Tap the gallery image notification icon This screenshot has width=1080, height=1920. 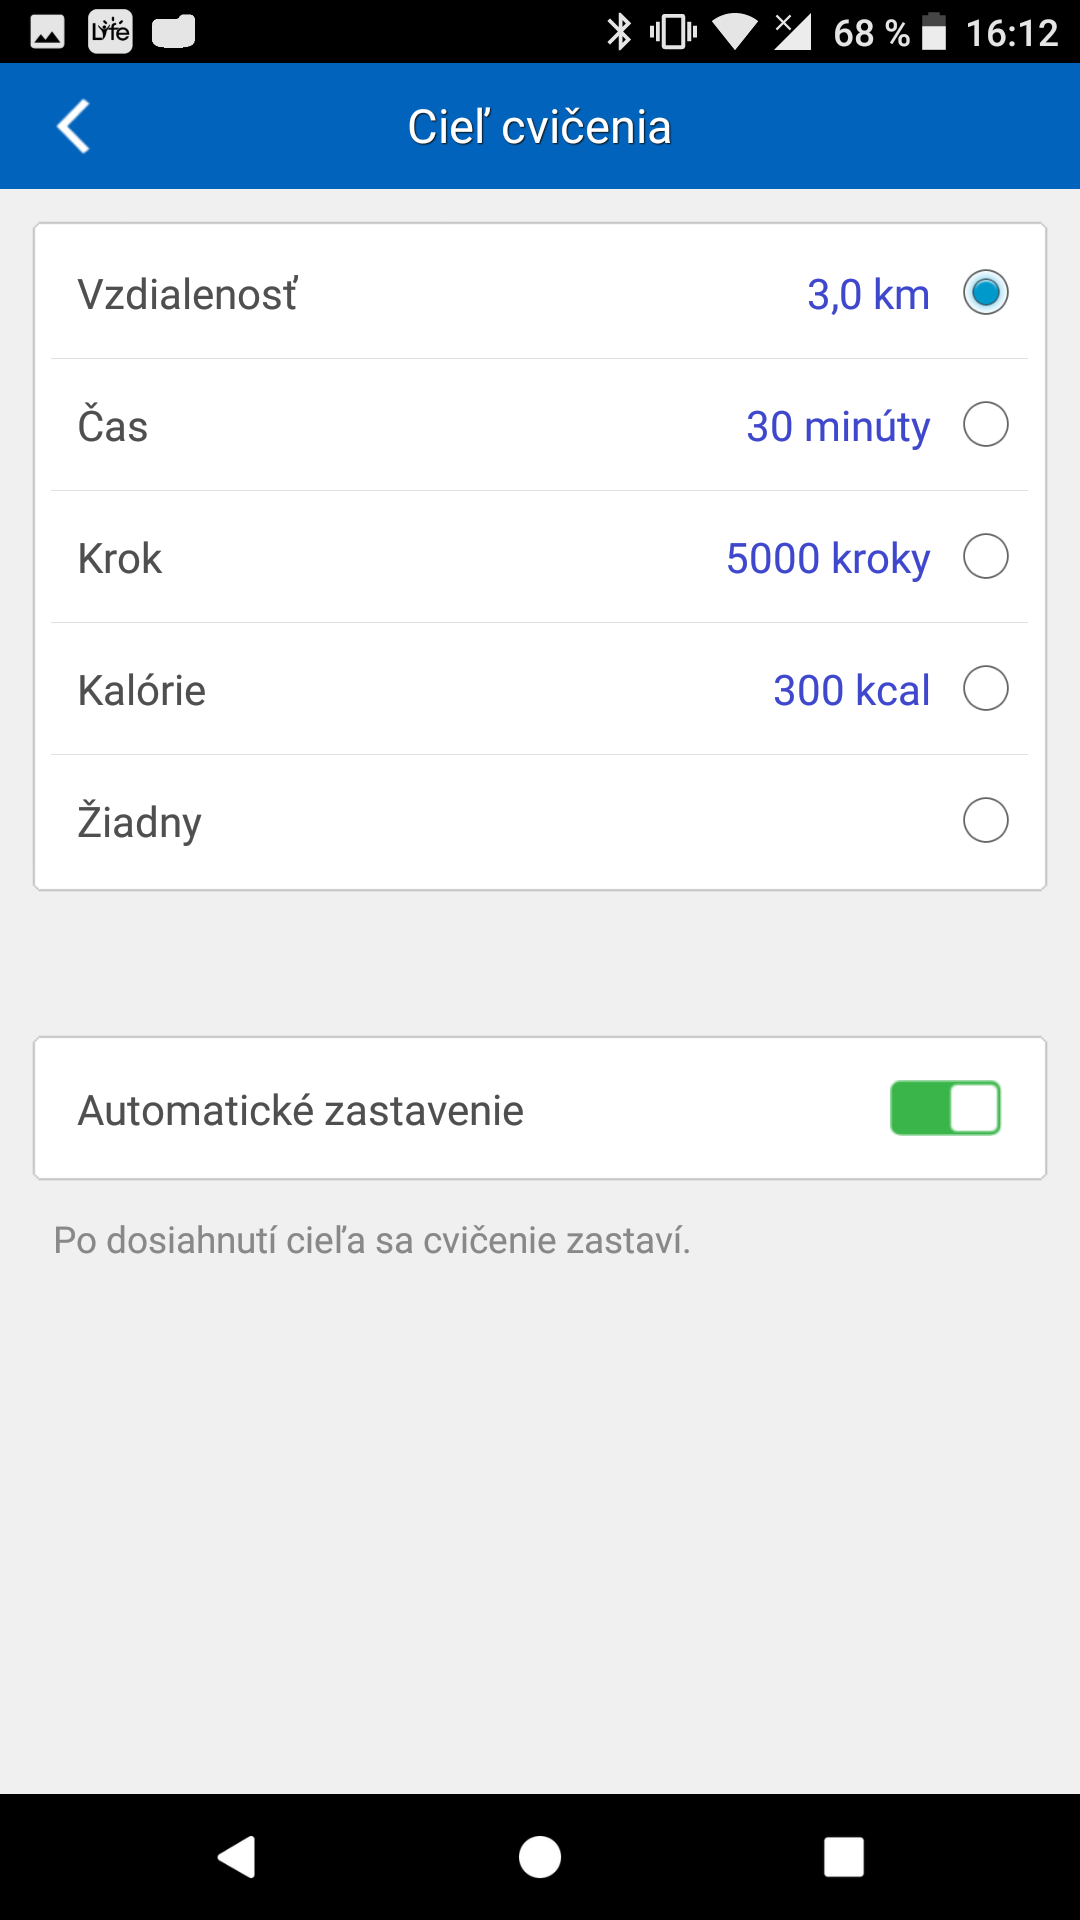47,32
